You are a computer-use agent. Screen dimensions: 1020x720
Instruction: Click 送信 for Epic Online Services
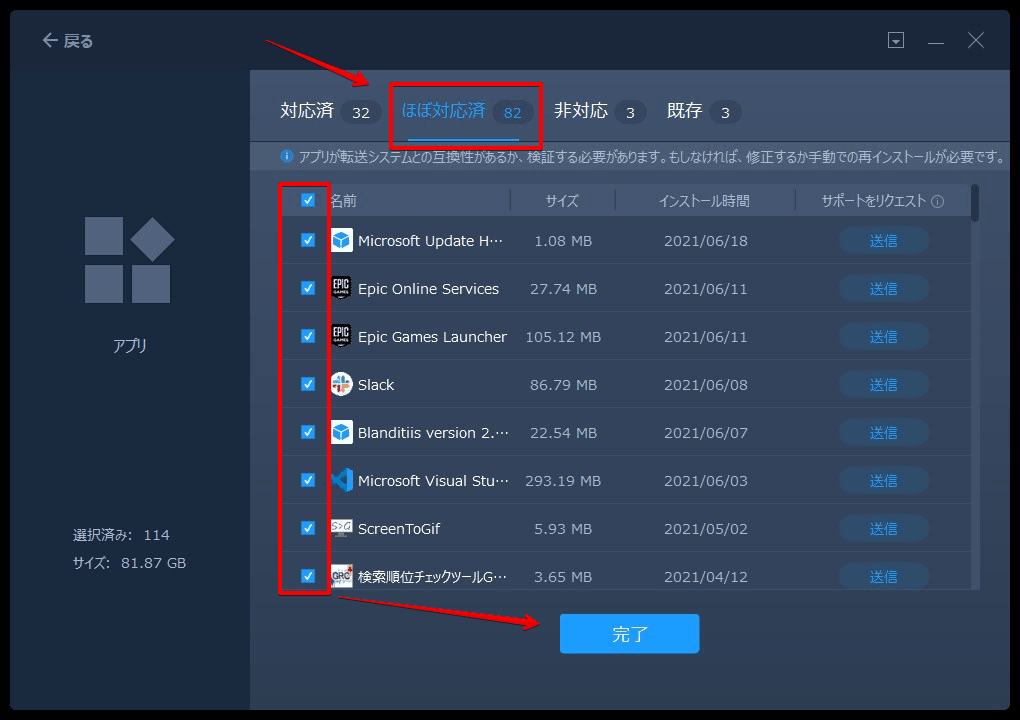point(883,289)
